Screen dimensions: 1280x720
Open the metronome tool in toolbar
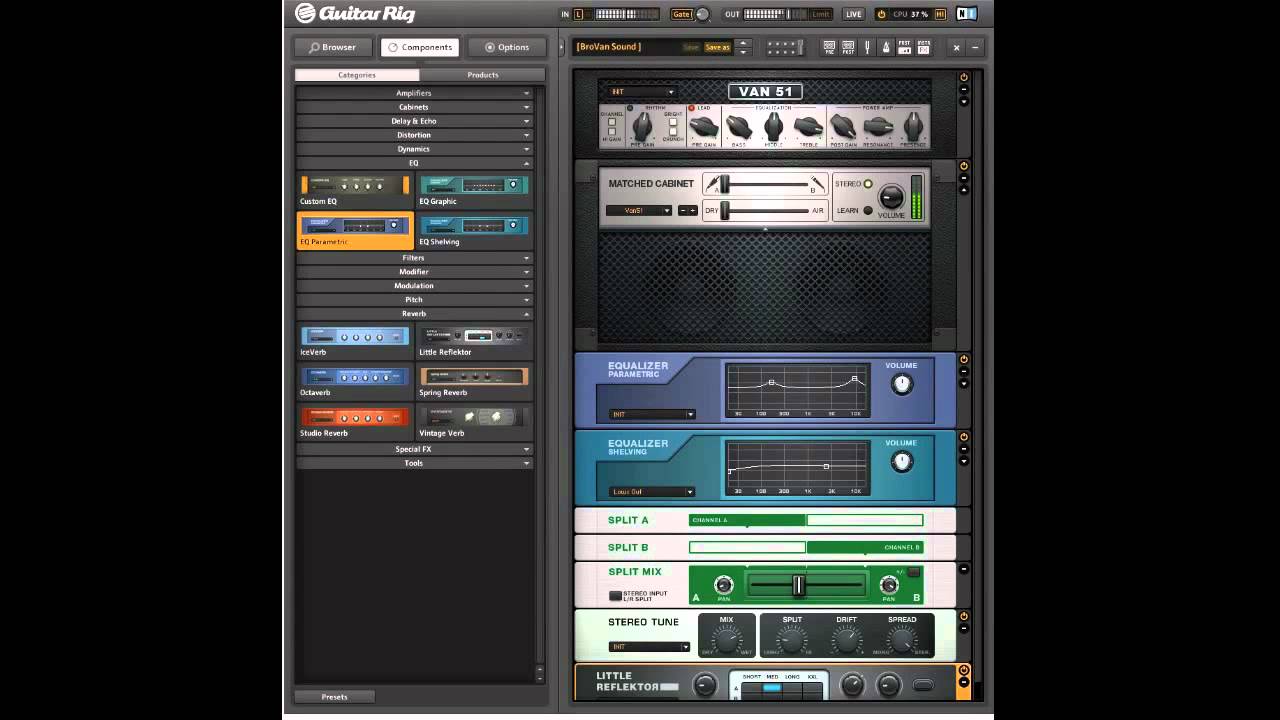[886, 47]
